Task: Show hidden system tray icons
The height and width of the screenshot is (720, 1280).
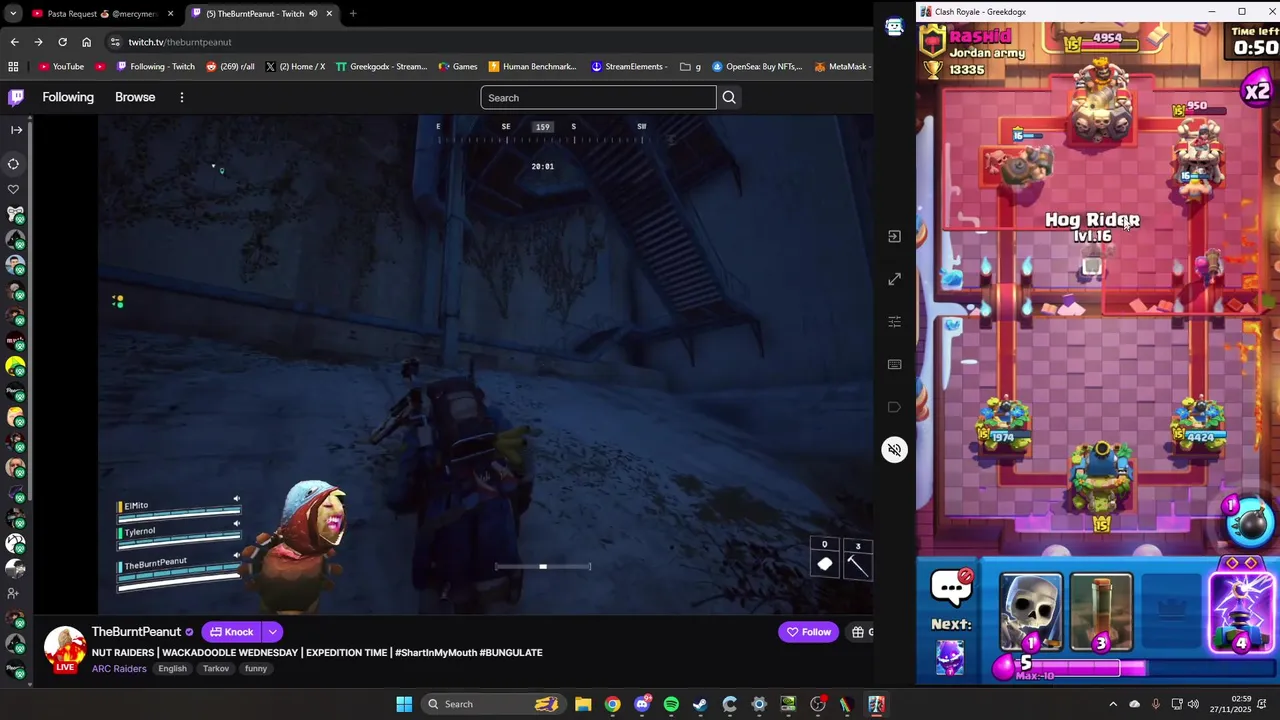Action: coord(1113,704)
